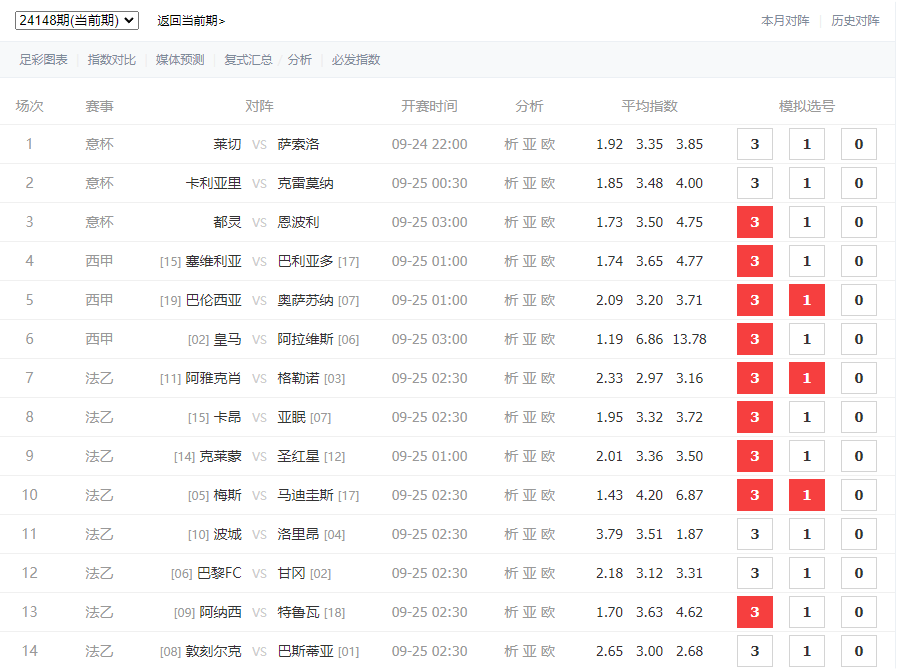
Task: Toggle pick 1 for match 2 卡利亚里
Action: point(807,183)
